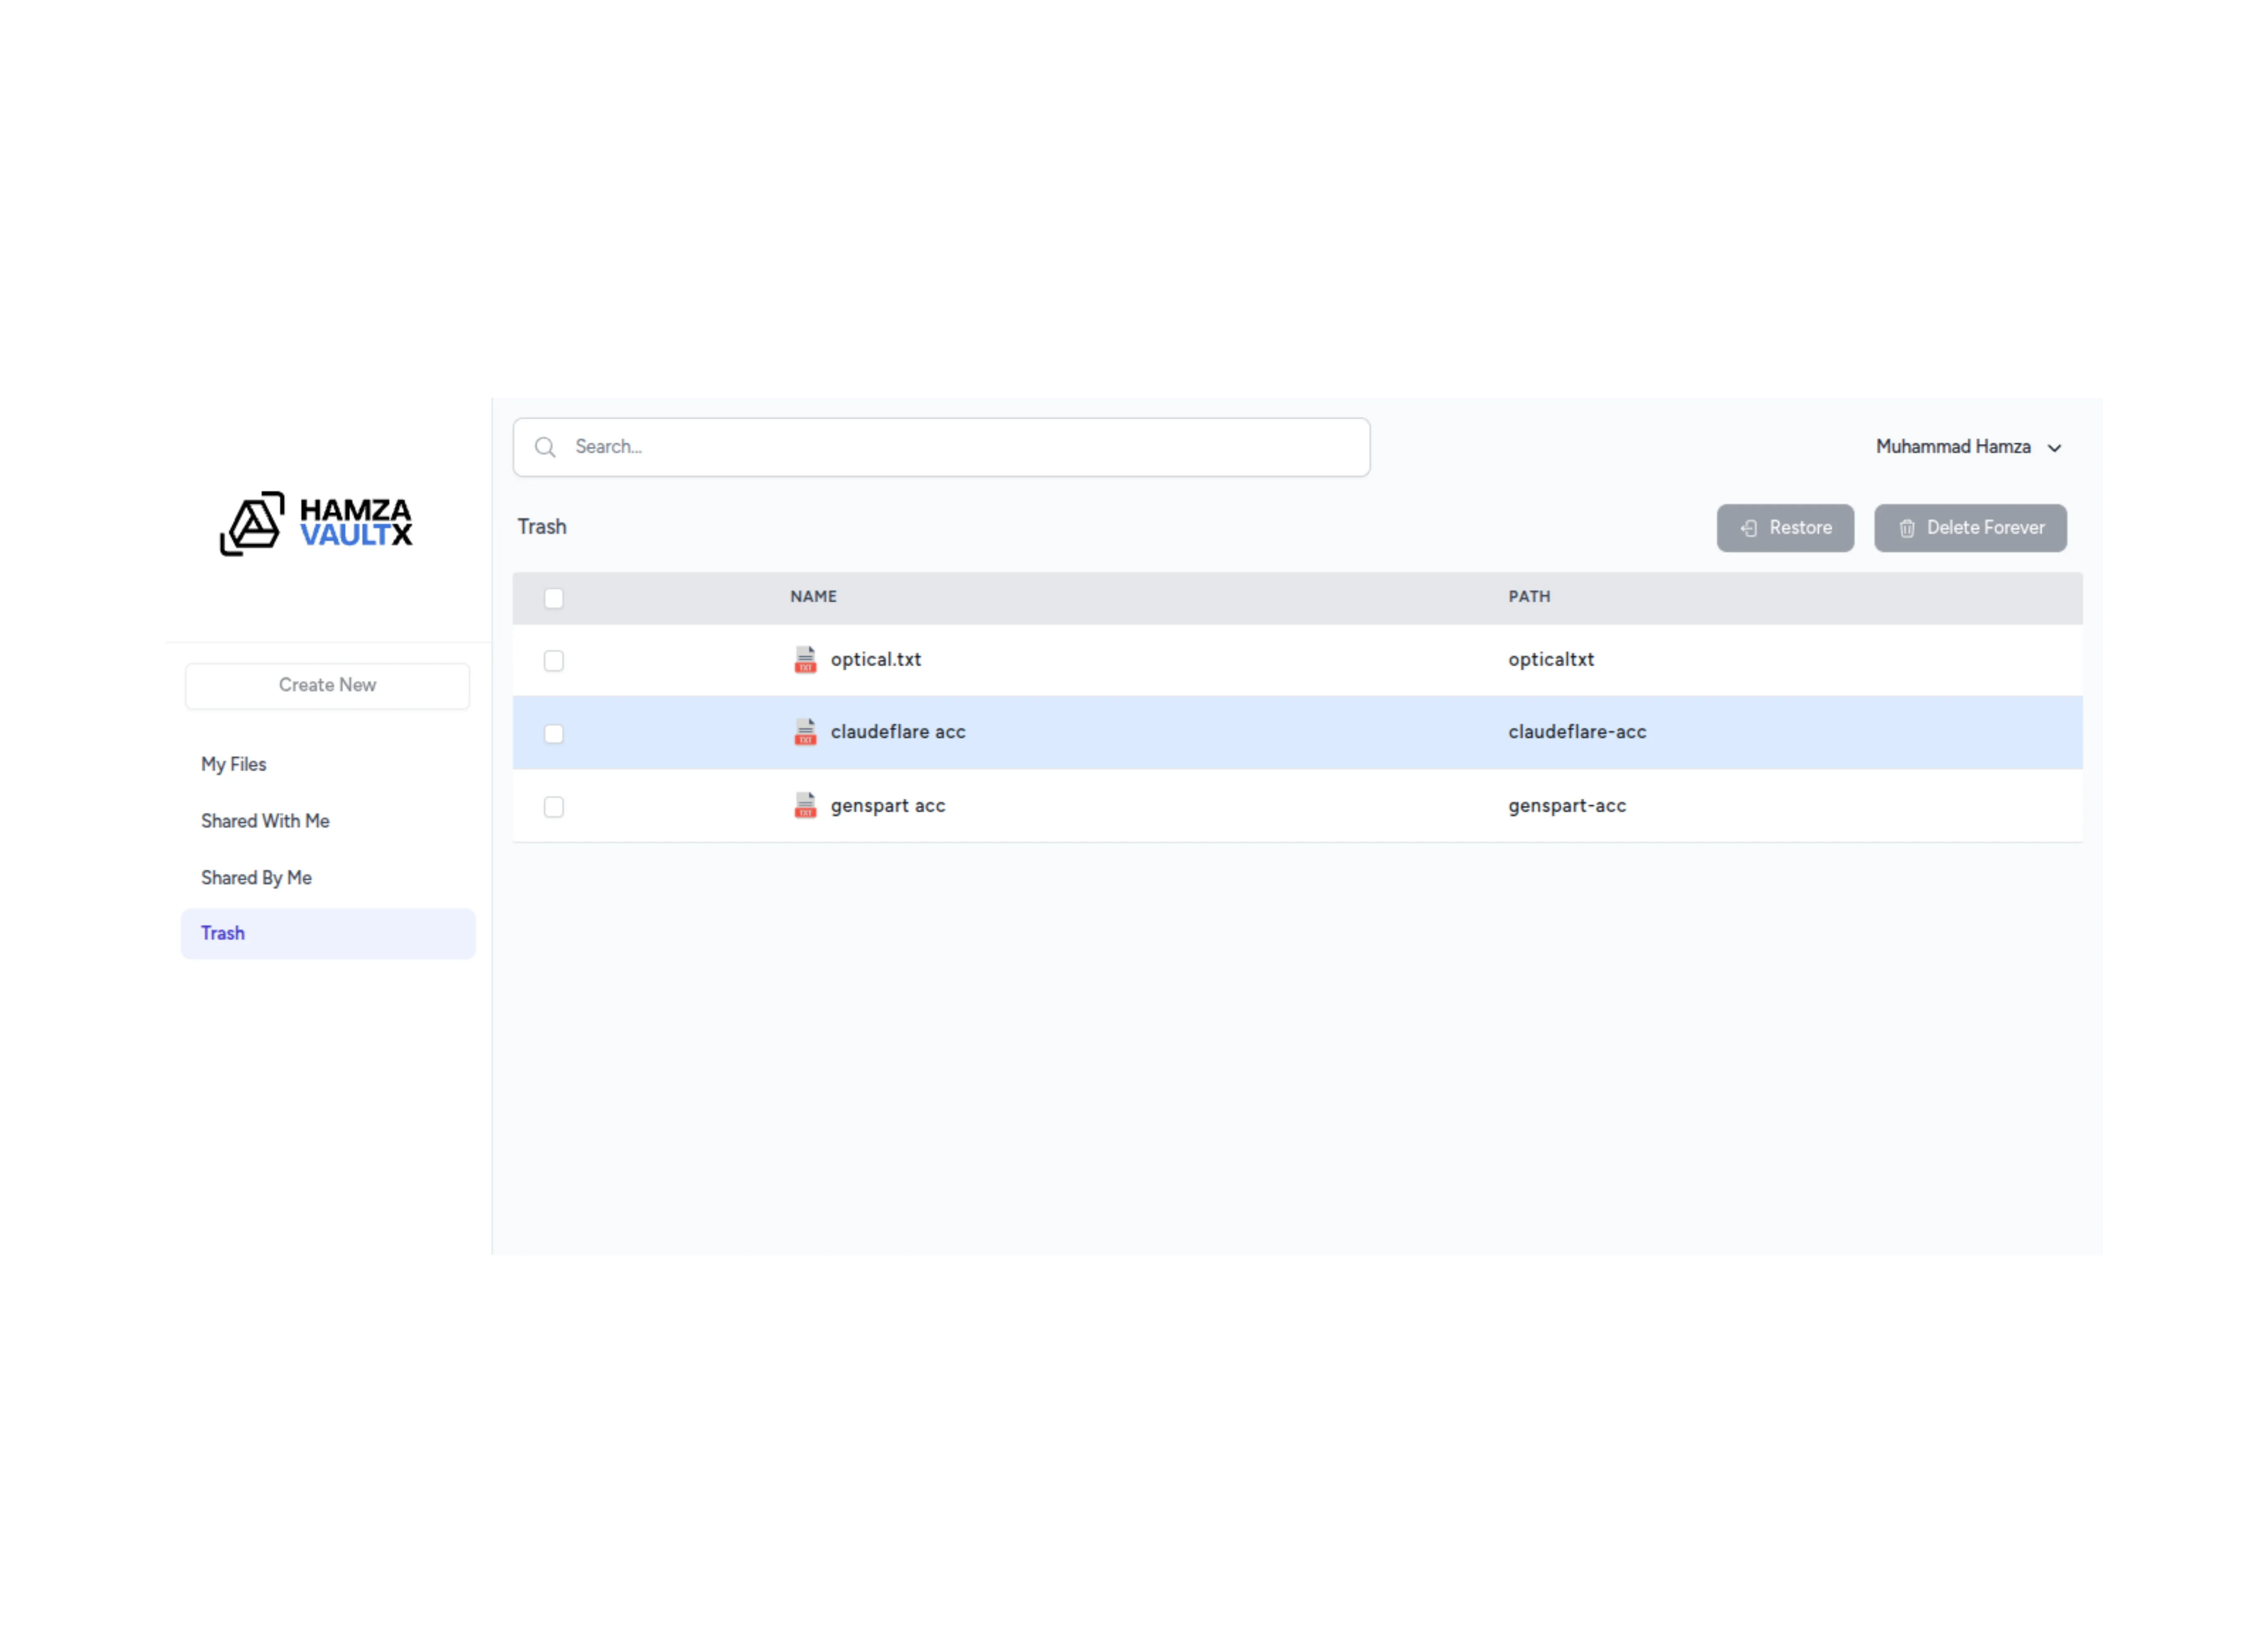The height and width of the screenshot is (1652, 2268).
Task: Check the genspart acc row checkbox
Action: click(x=554, y=807)
